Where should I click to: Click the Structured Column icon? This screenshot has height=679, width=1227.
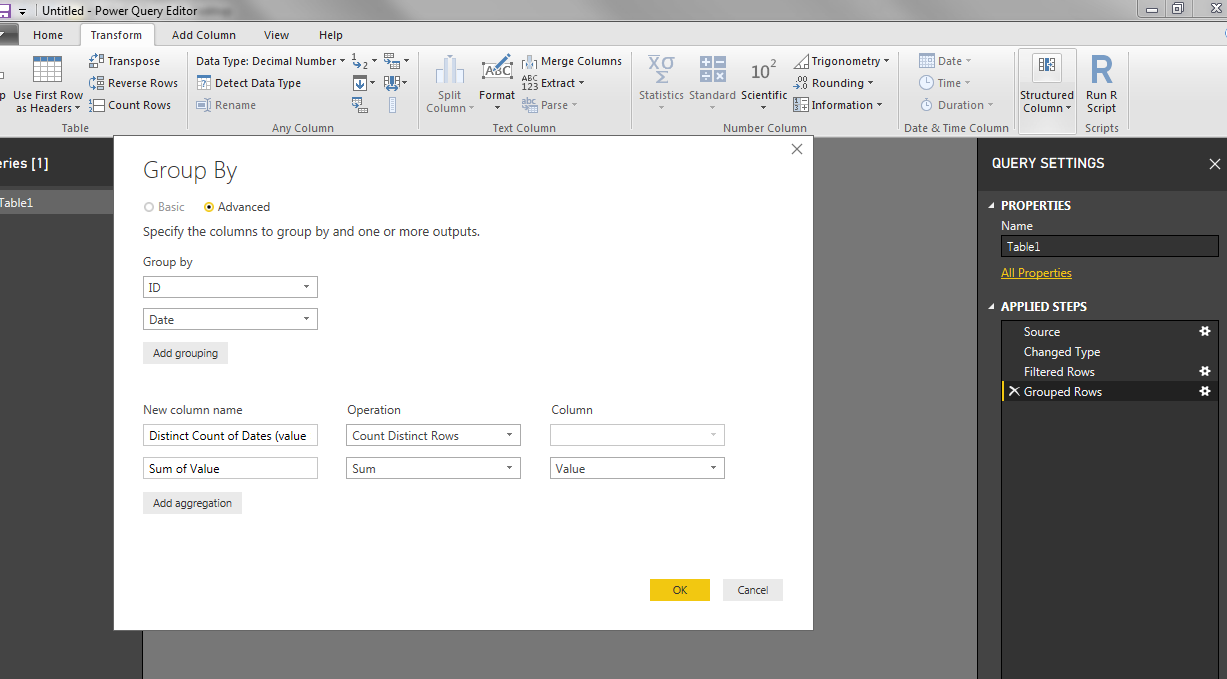pos(1047,66)
